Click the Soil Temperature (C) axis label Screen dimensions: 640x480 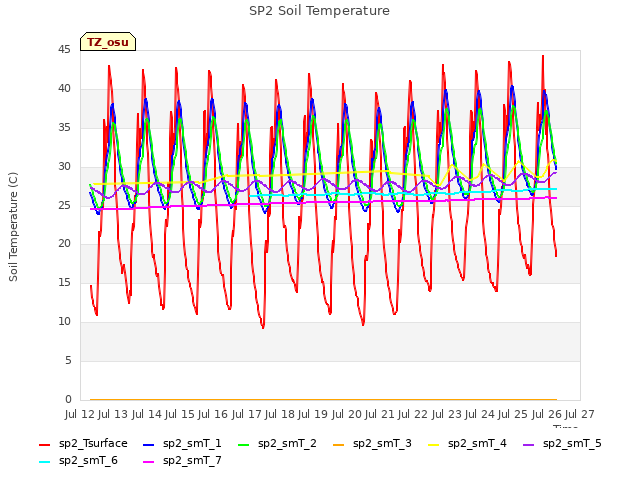pyautogui.click(x=13, y=227)
